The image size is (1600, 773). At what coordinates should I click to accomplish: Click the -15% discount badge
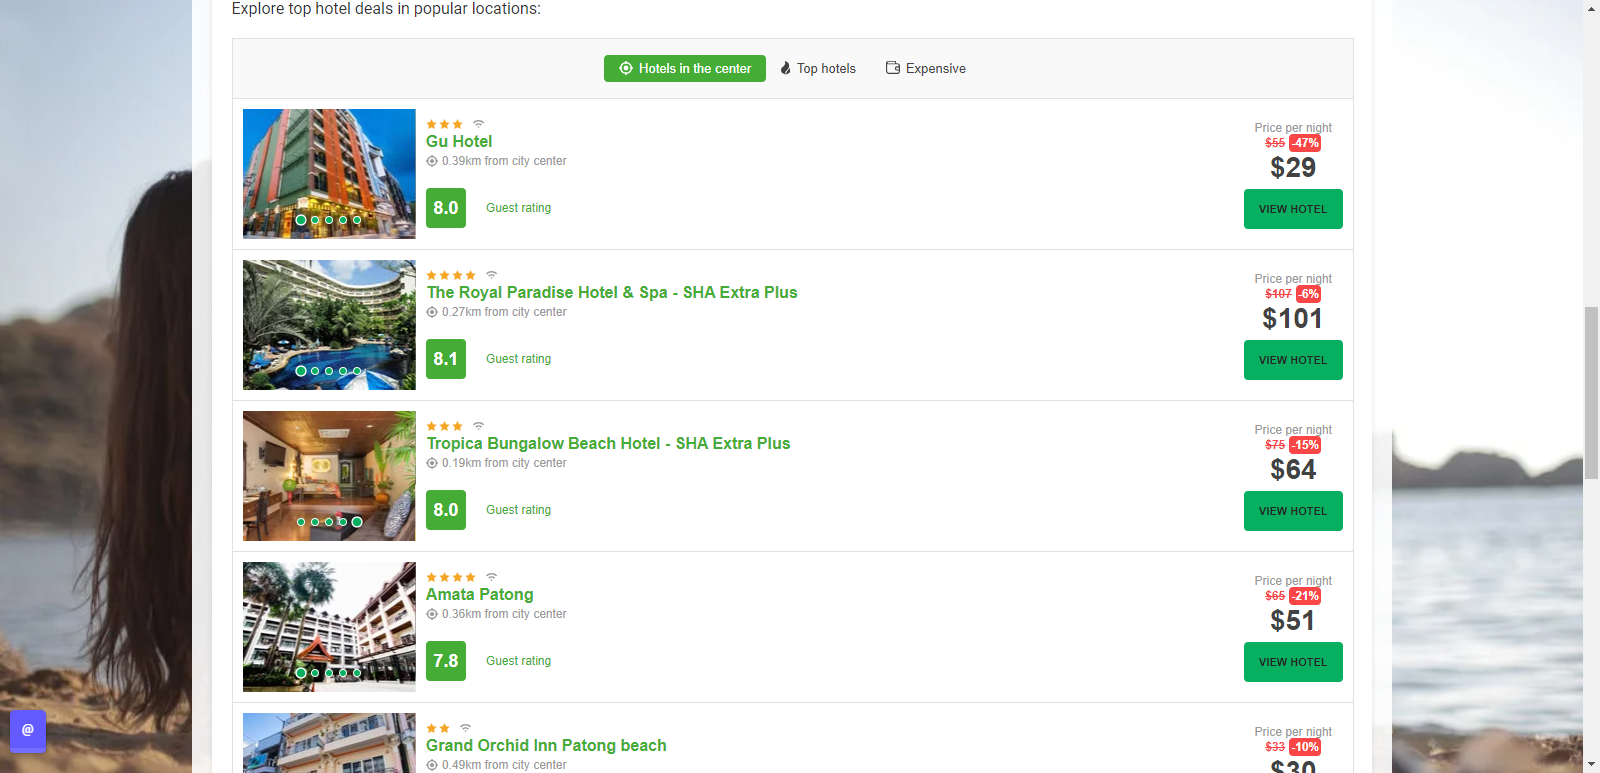(1305, 445)
